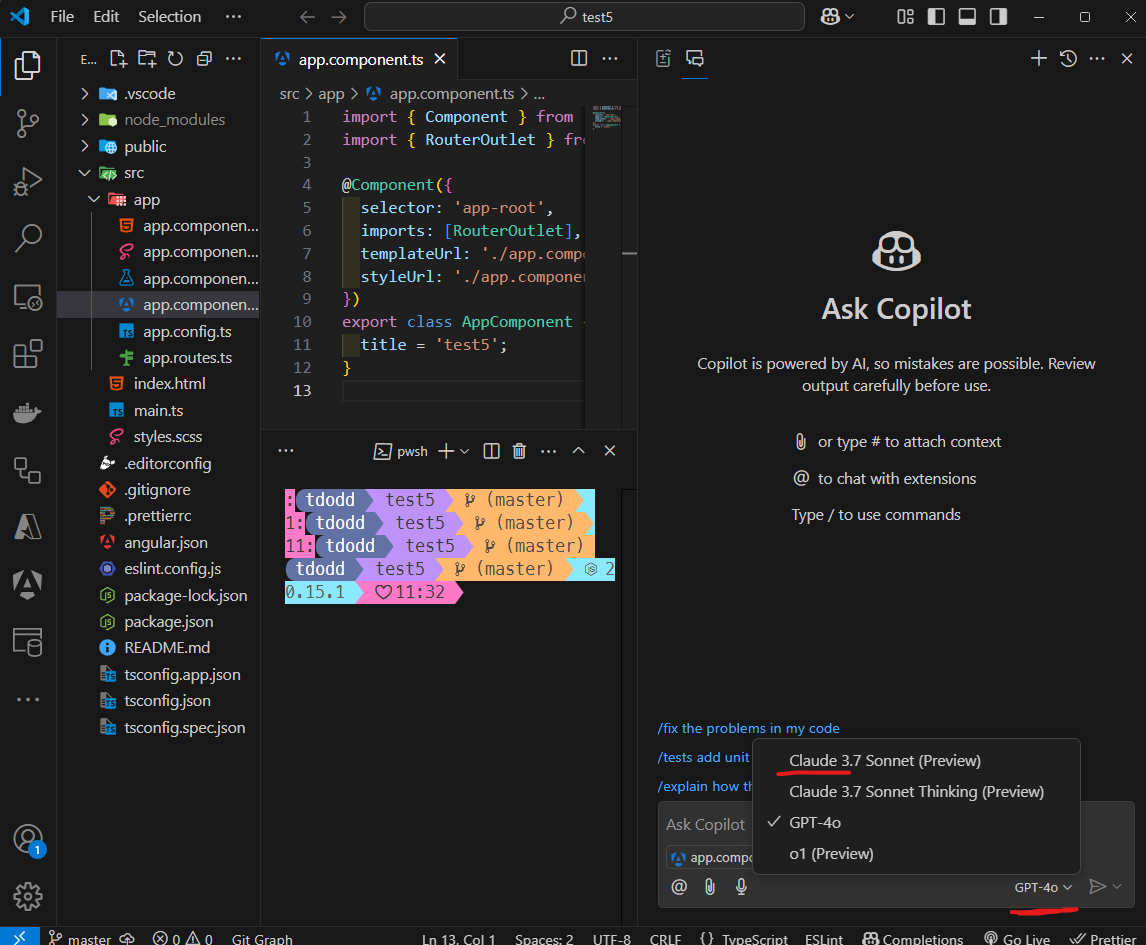The width and height of the screenshot is (1146, 945).
Task: Toggle the secondary side bar
Action: pos(998,17)
